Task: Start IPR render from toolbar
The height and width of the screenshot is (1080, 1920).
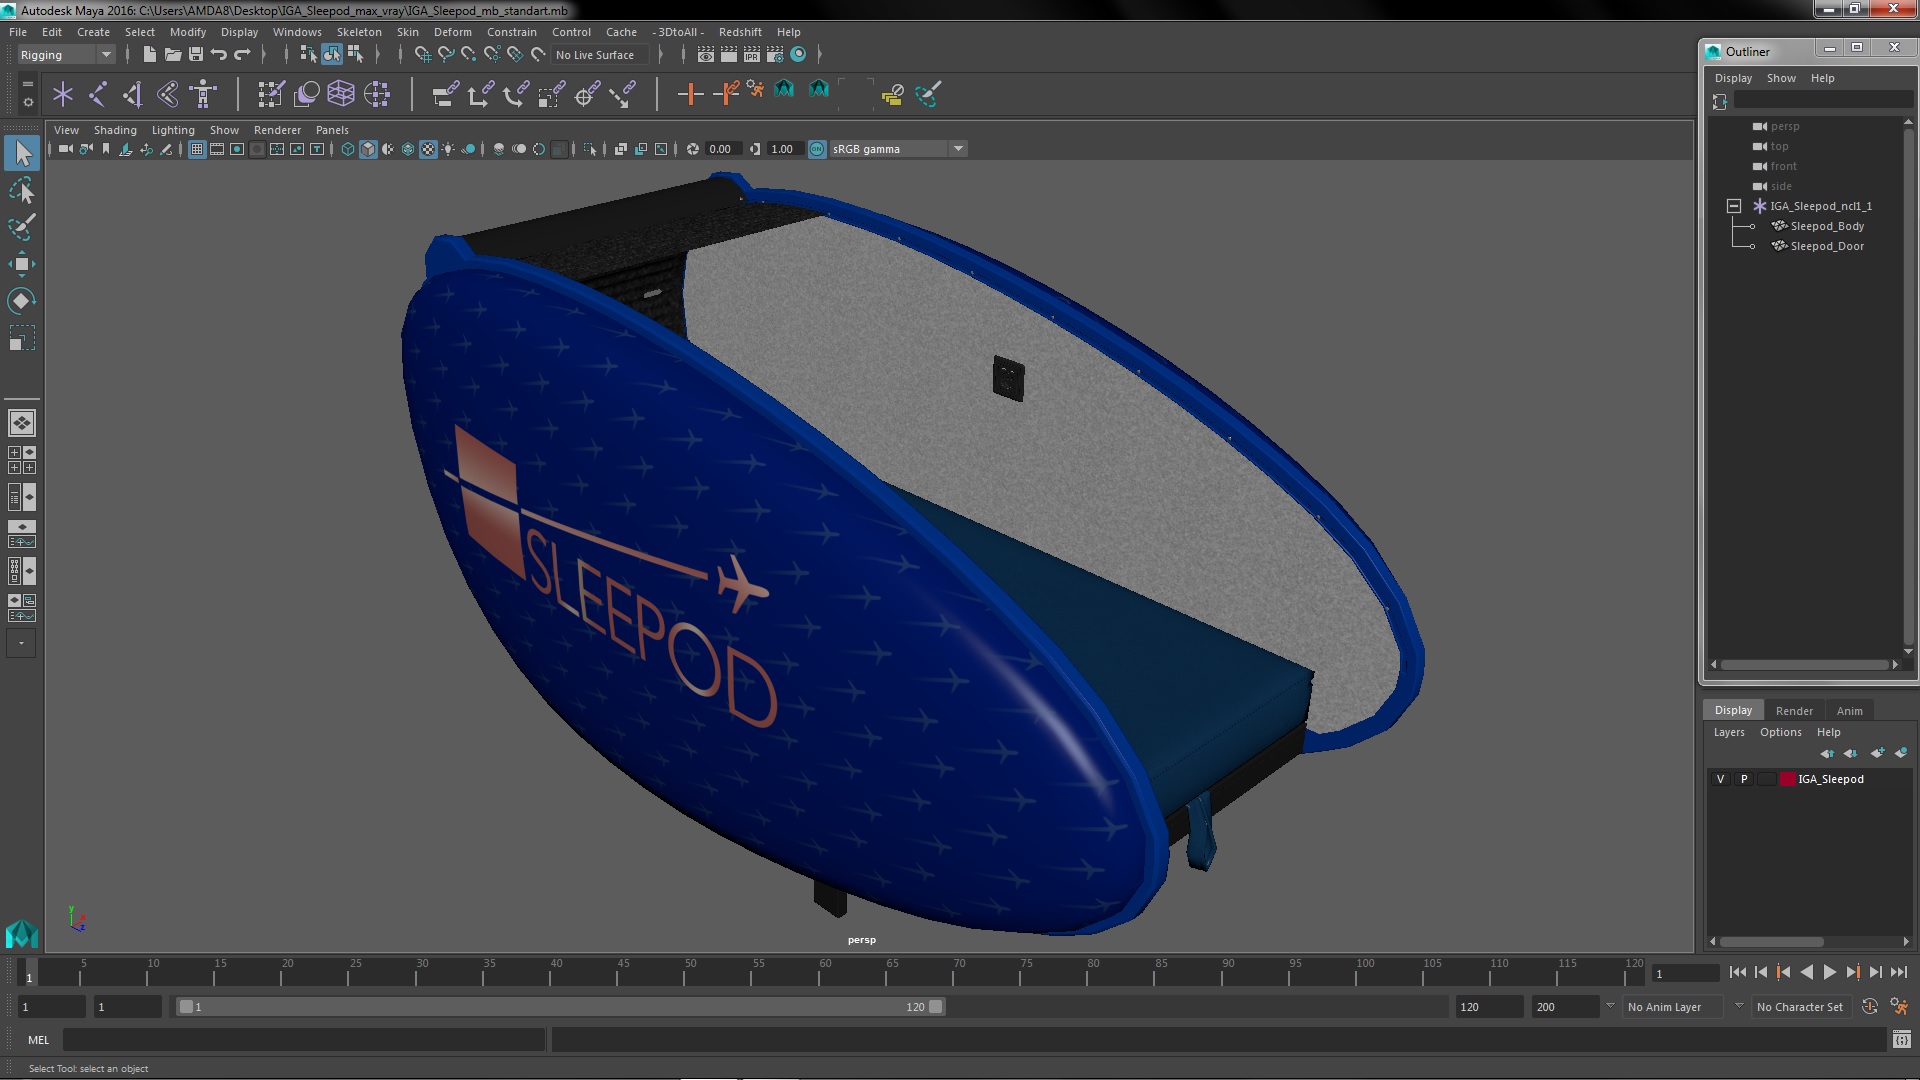Action: point(752,55)
